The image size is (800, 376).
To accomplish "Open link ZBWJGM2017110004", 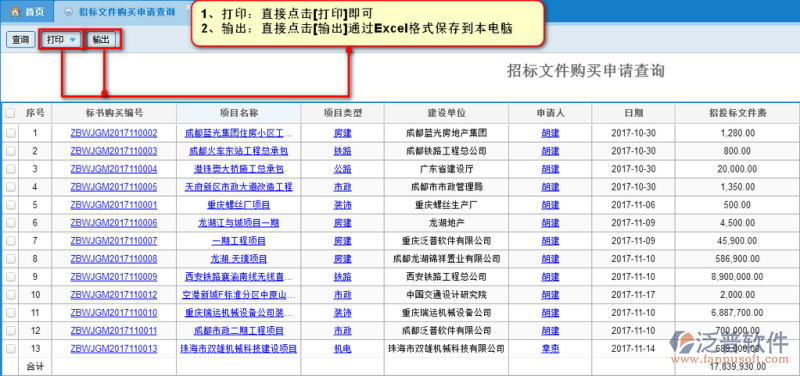I will coord(114,169).
